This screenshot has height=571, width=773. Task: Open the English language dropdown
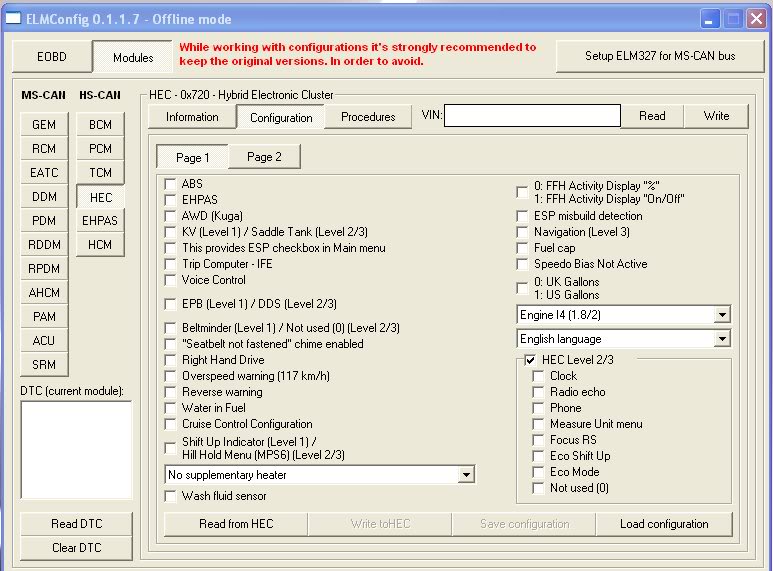pos(723,339)
